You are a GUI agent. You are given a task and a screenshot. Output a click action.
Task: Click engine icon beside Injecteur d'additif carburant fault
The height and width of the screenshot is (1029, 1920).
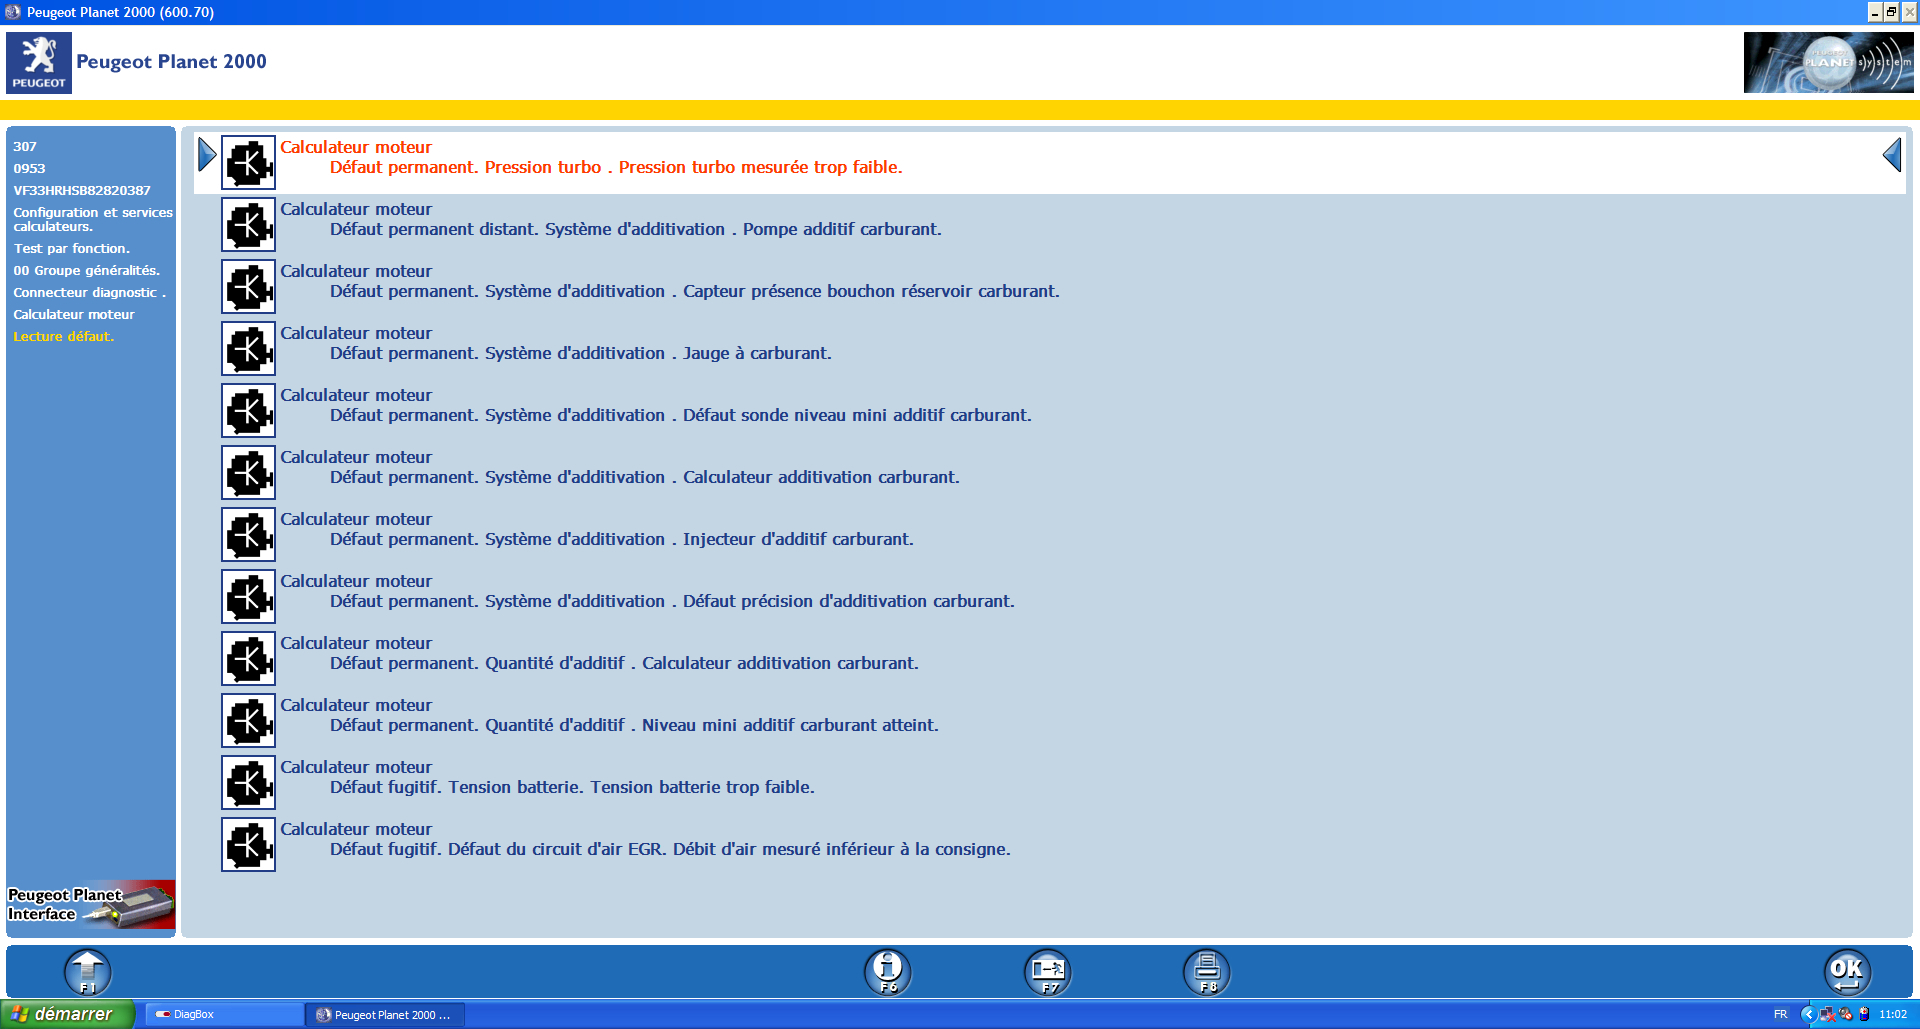point(248,534)
